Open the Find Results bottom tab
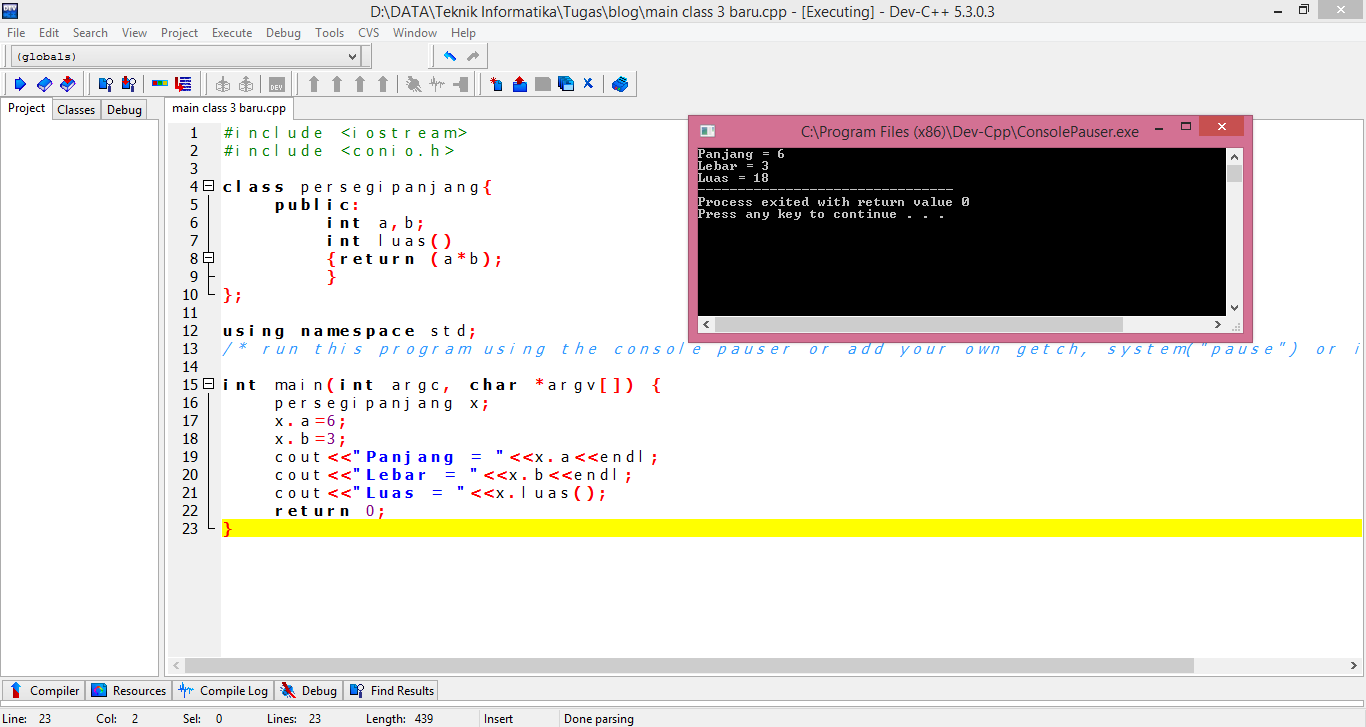This screenshot has width=1366, height=727. (391, 690)
